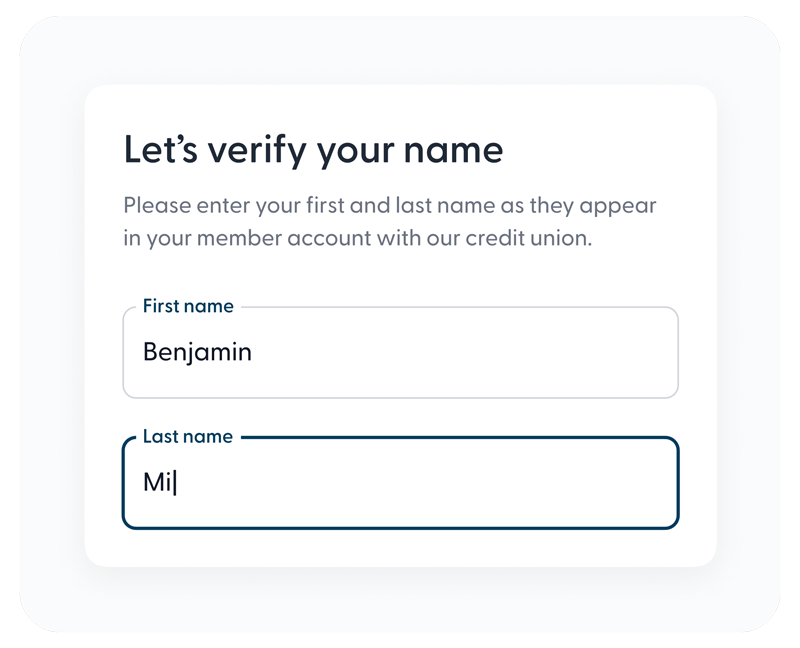Screen dimensions: 800x648
Task: Click the "First name" field label
Action: point(188,306)
